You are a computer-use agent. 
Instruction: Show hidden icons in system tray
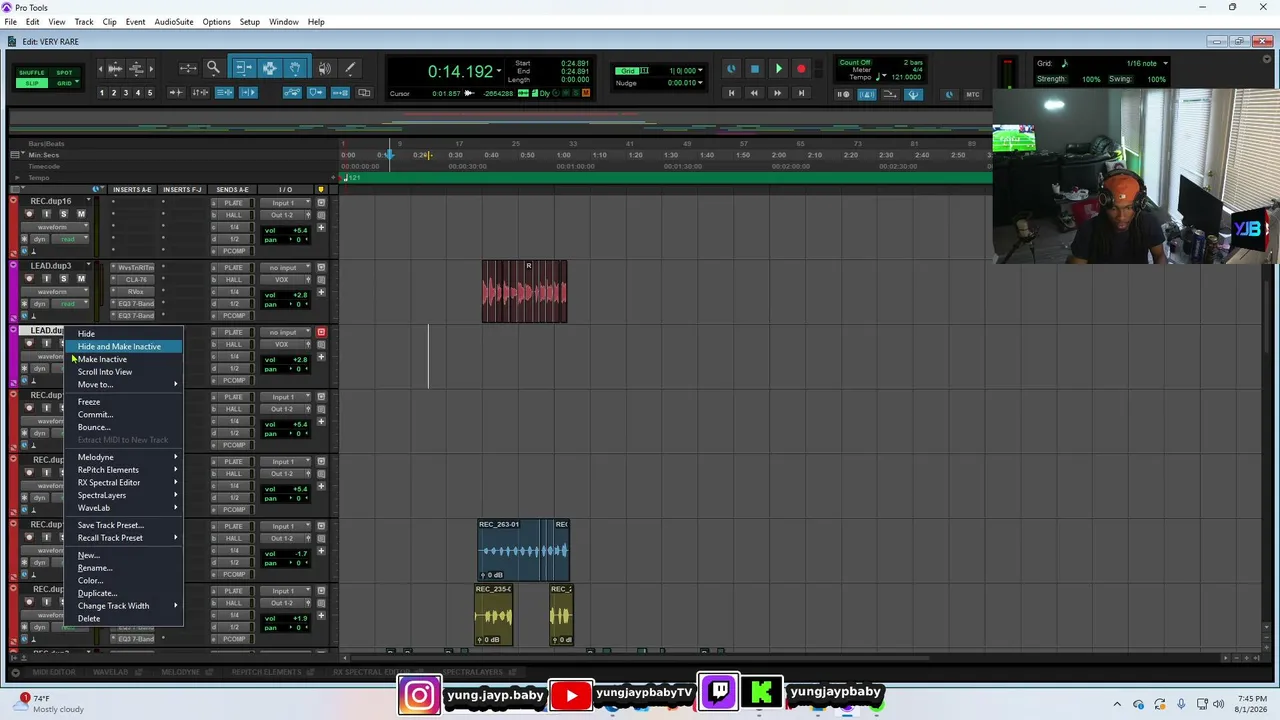(x=1117, y=704)
